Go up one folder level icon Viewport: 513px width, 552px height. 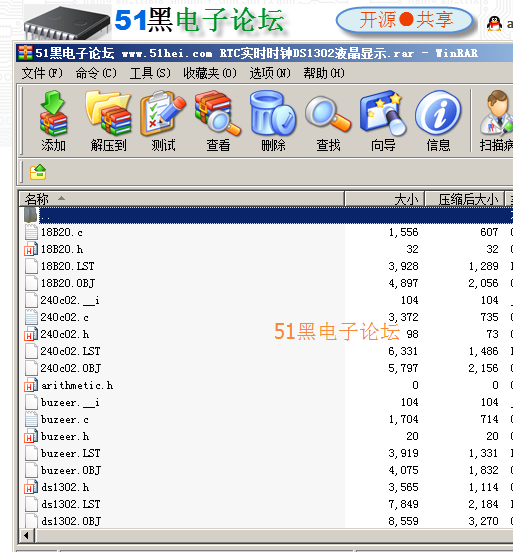point(38,172)
